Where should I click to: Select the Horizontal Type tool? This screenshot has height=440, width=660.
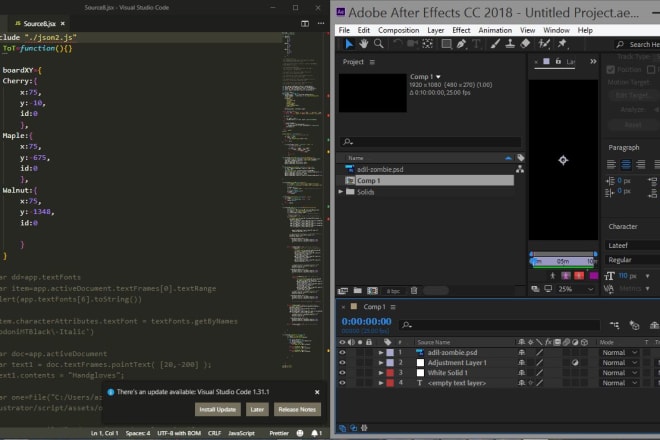tap(476, 43)
